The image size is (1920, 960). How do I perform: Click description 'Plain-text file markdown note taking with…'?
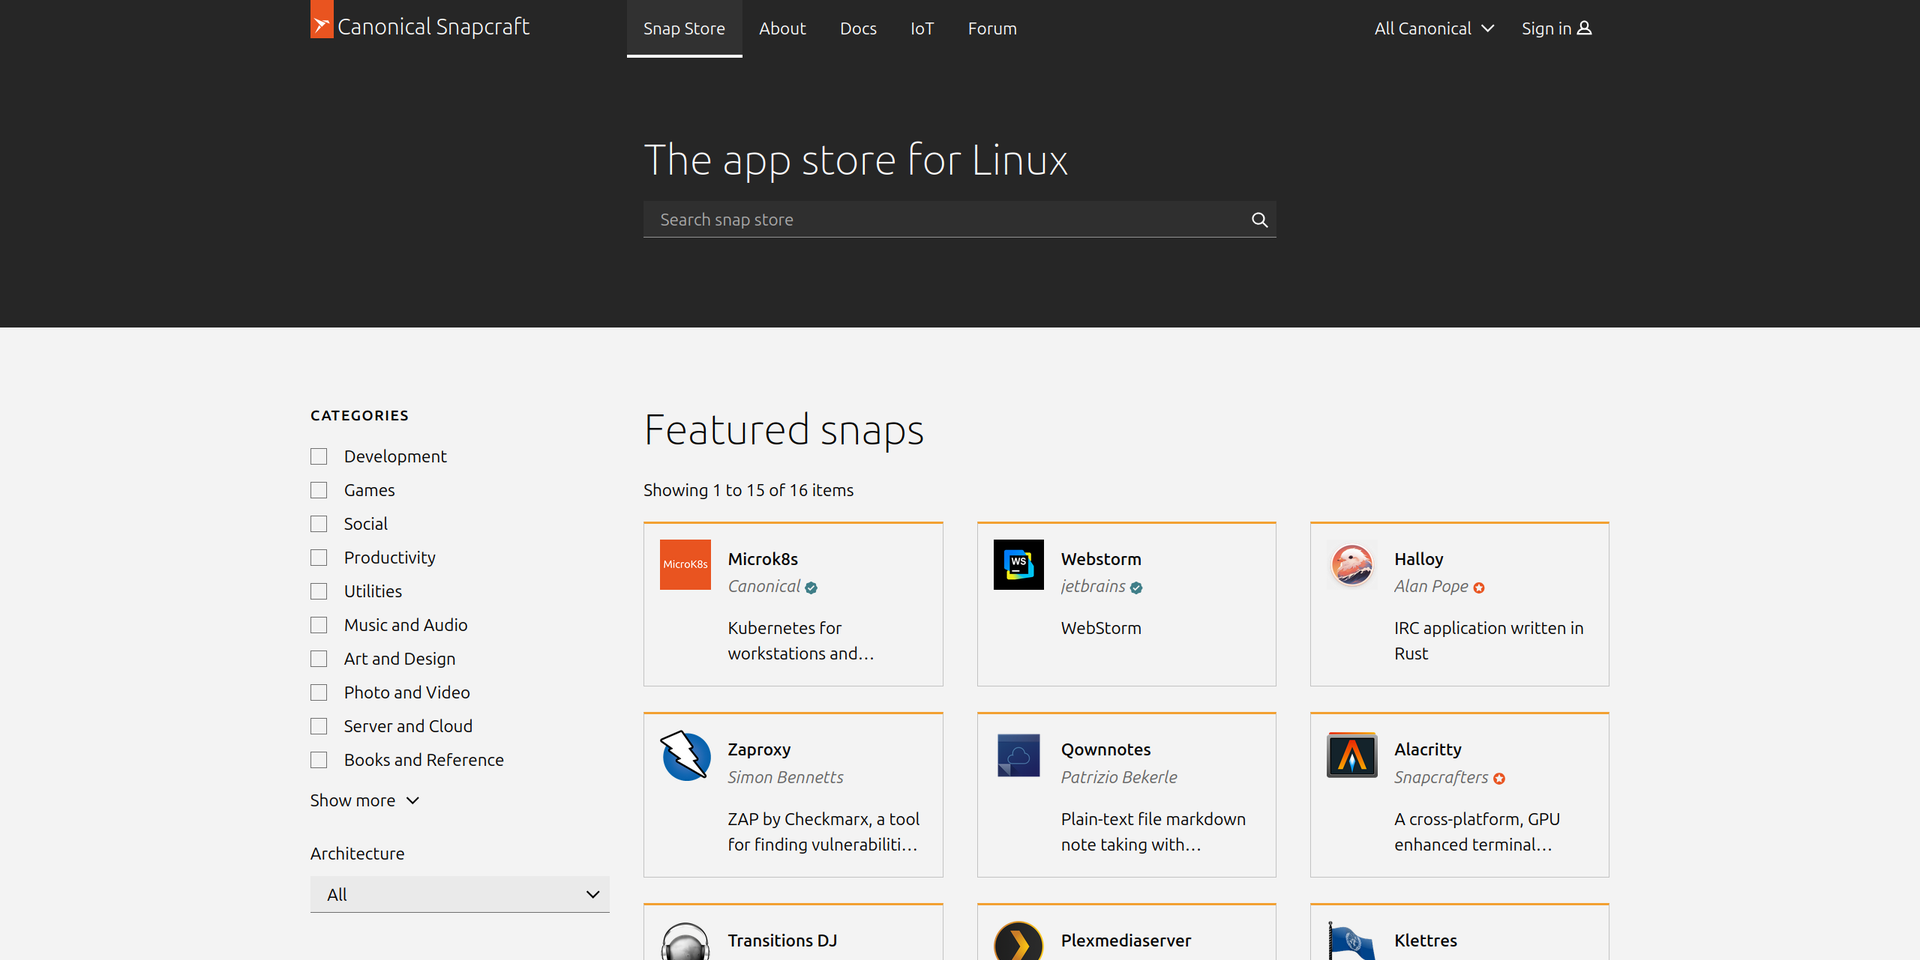point(1153,832)
